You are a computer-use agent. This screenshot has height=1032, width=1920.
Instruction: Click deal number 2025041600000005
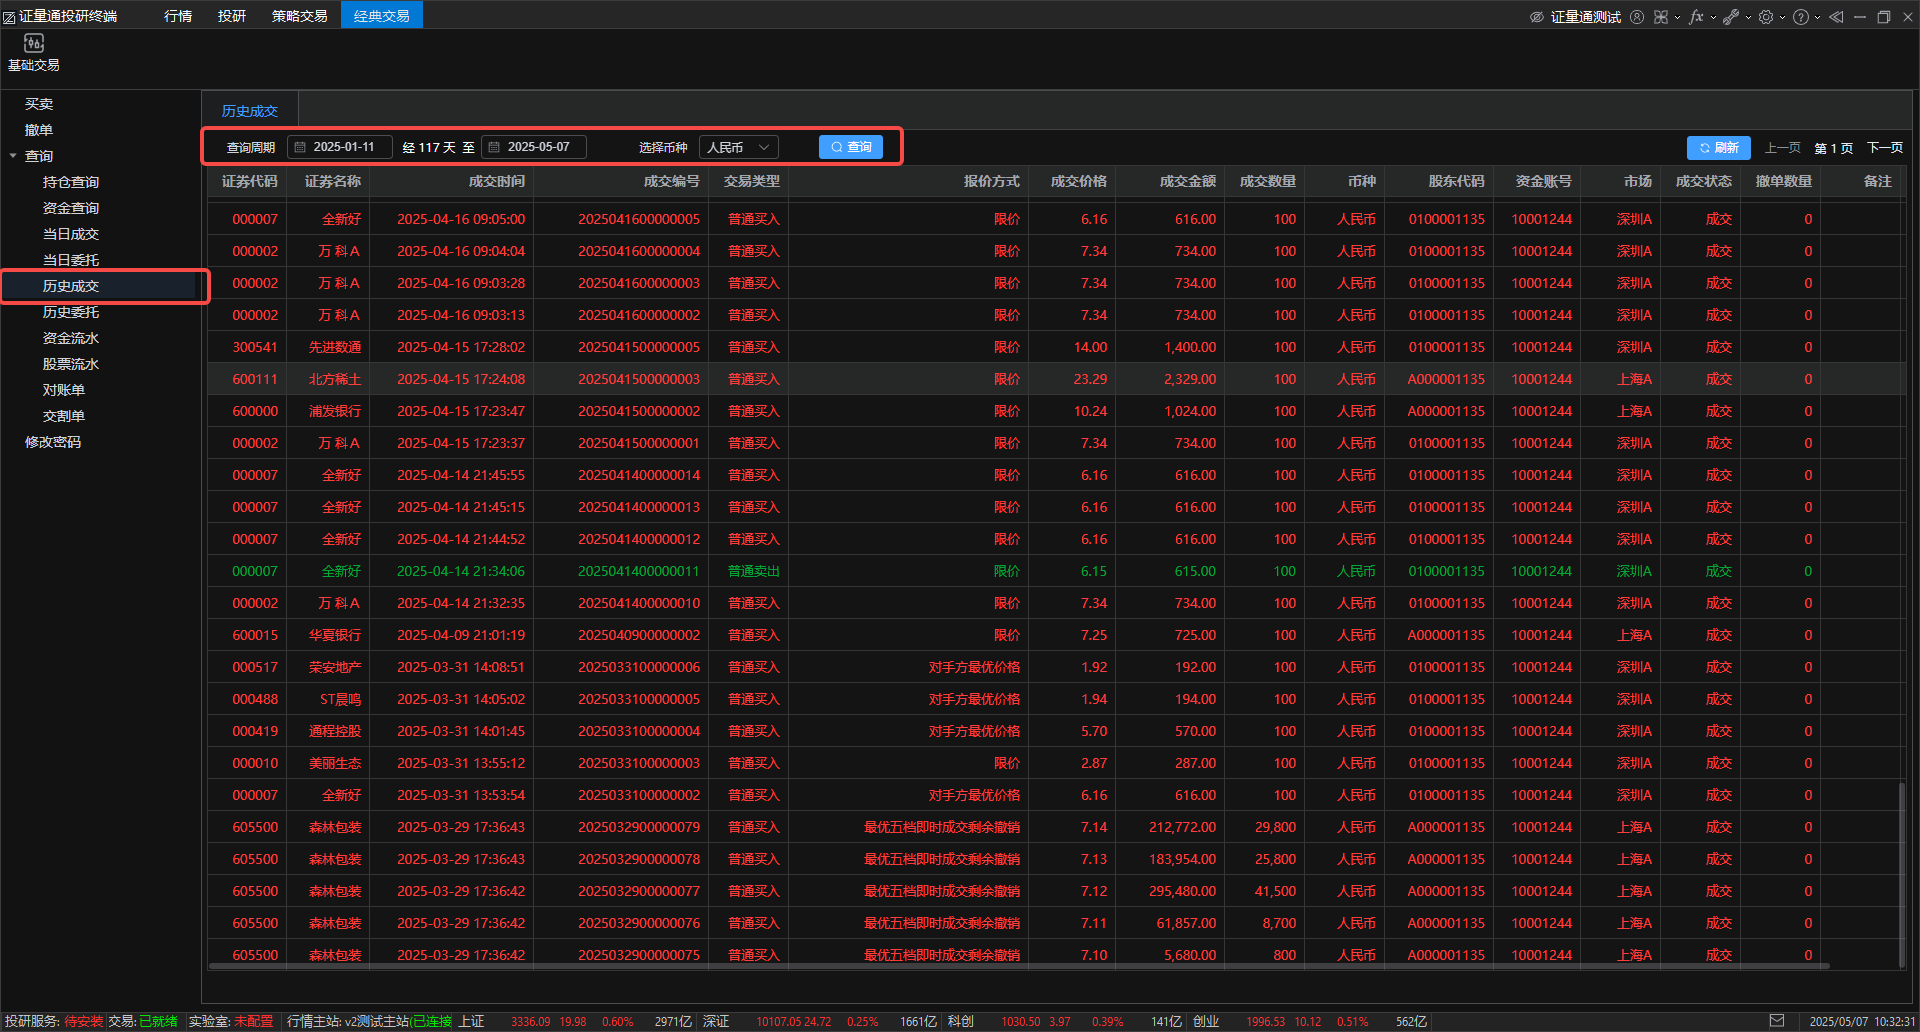[639, 219]
